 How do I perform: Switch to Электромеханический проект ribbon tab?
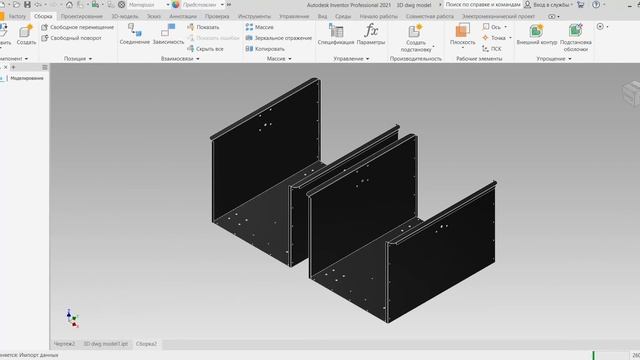(x=498, y=16)
